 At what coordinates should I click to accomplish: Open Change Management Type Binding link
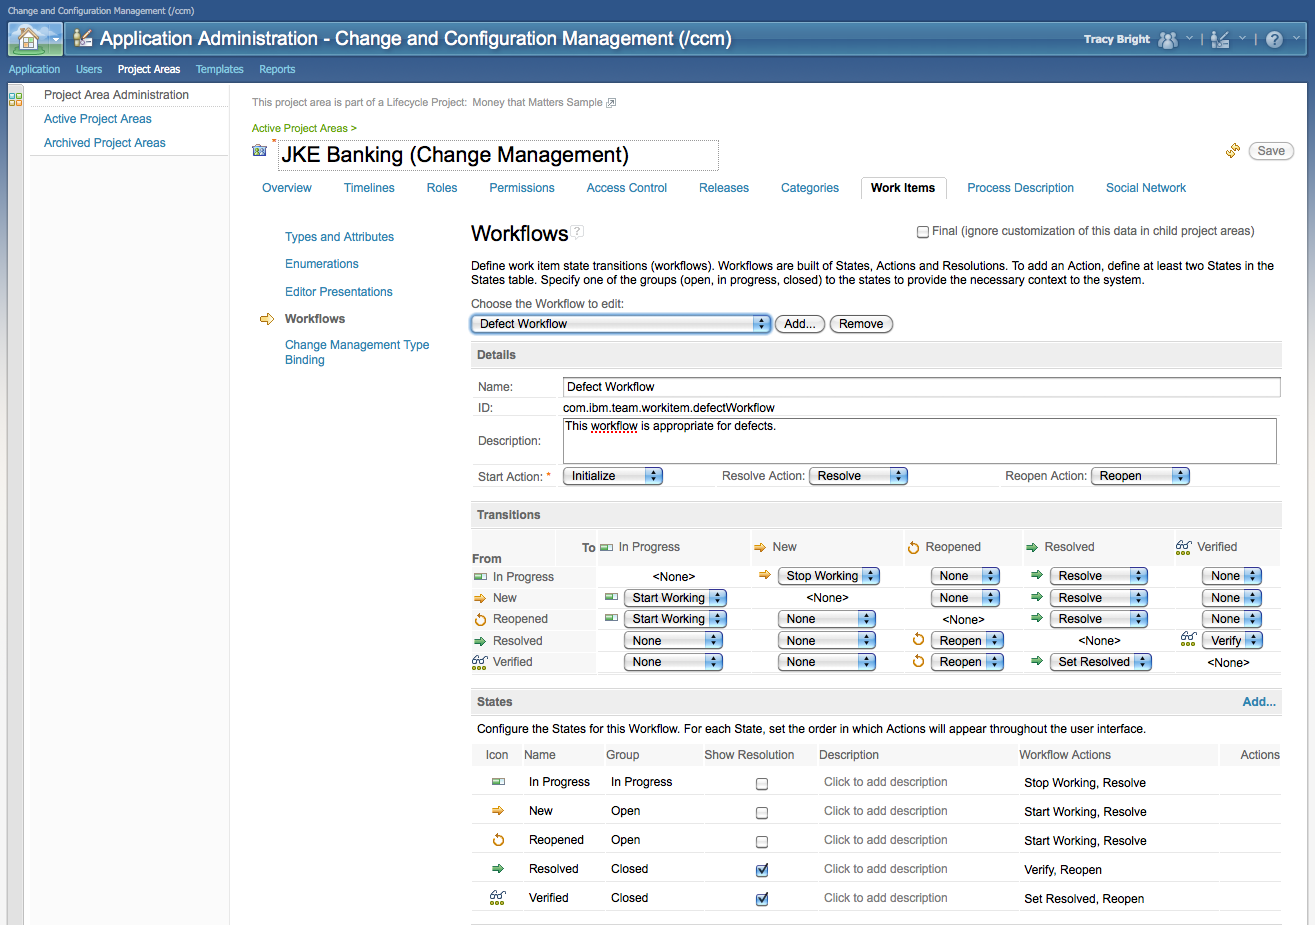[357, 352]
